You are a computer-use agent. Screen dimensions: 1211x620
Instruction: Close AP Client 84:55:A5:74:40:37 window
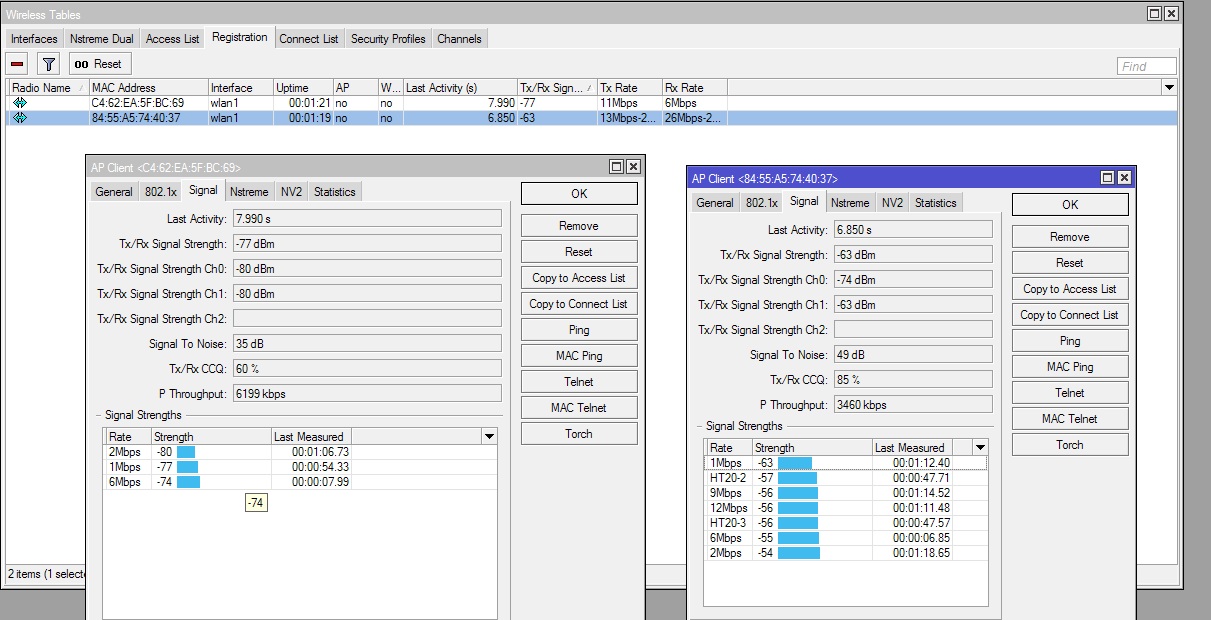tap(1124, 177)
